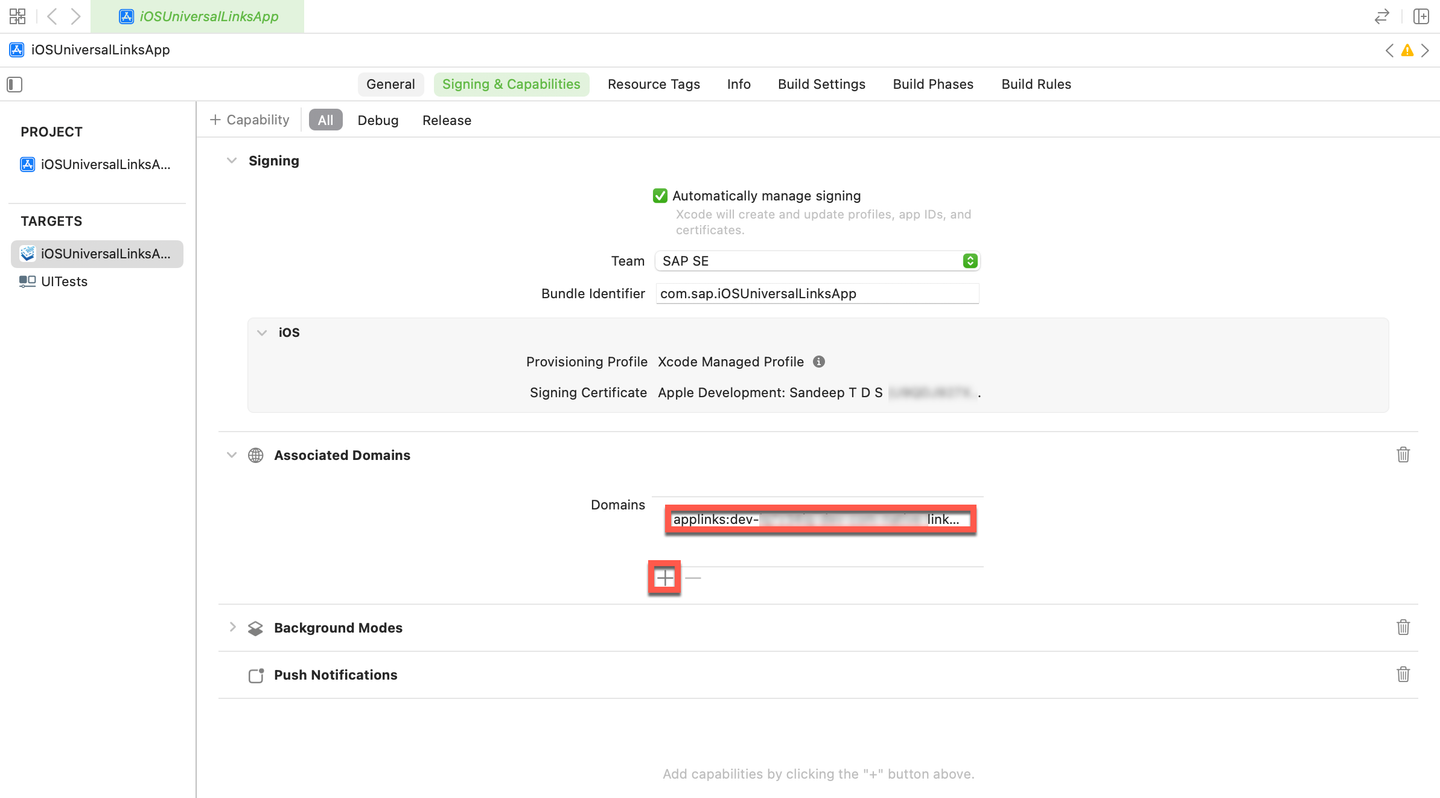
Task: Jump to previous issue chevron
Action: coord(1389,50)
